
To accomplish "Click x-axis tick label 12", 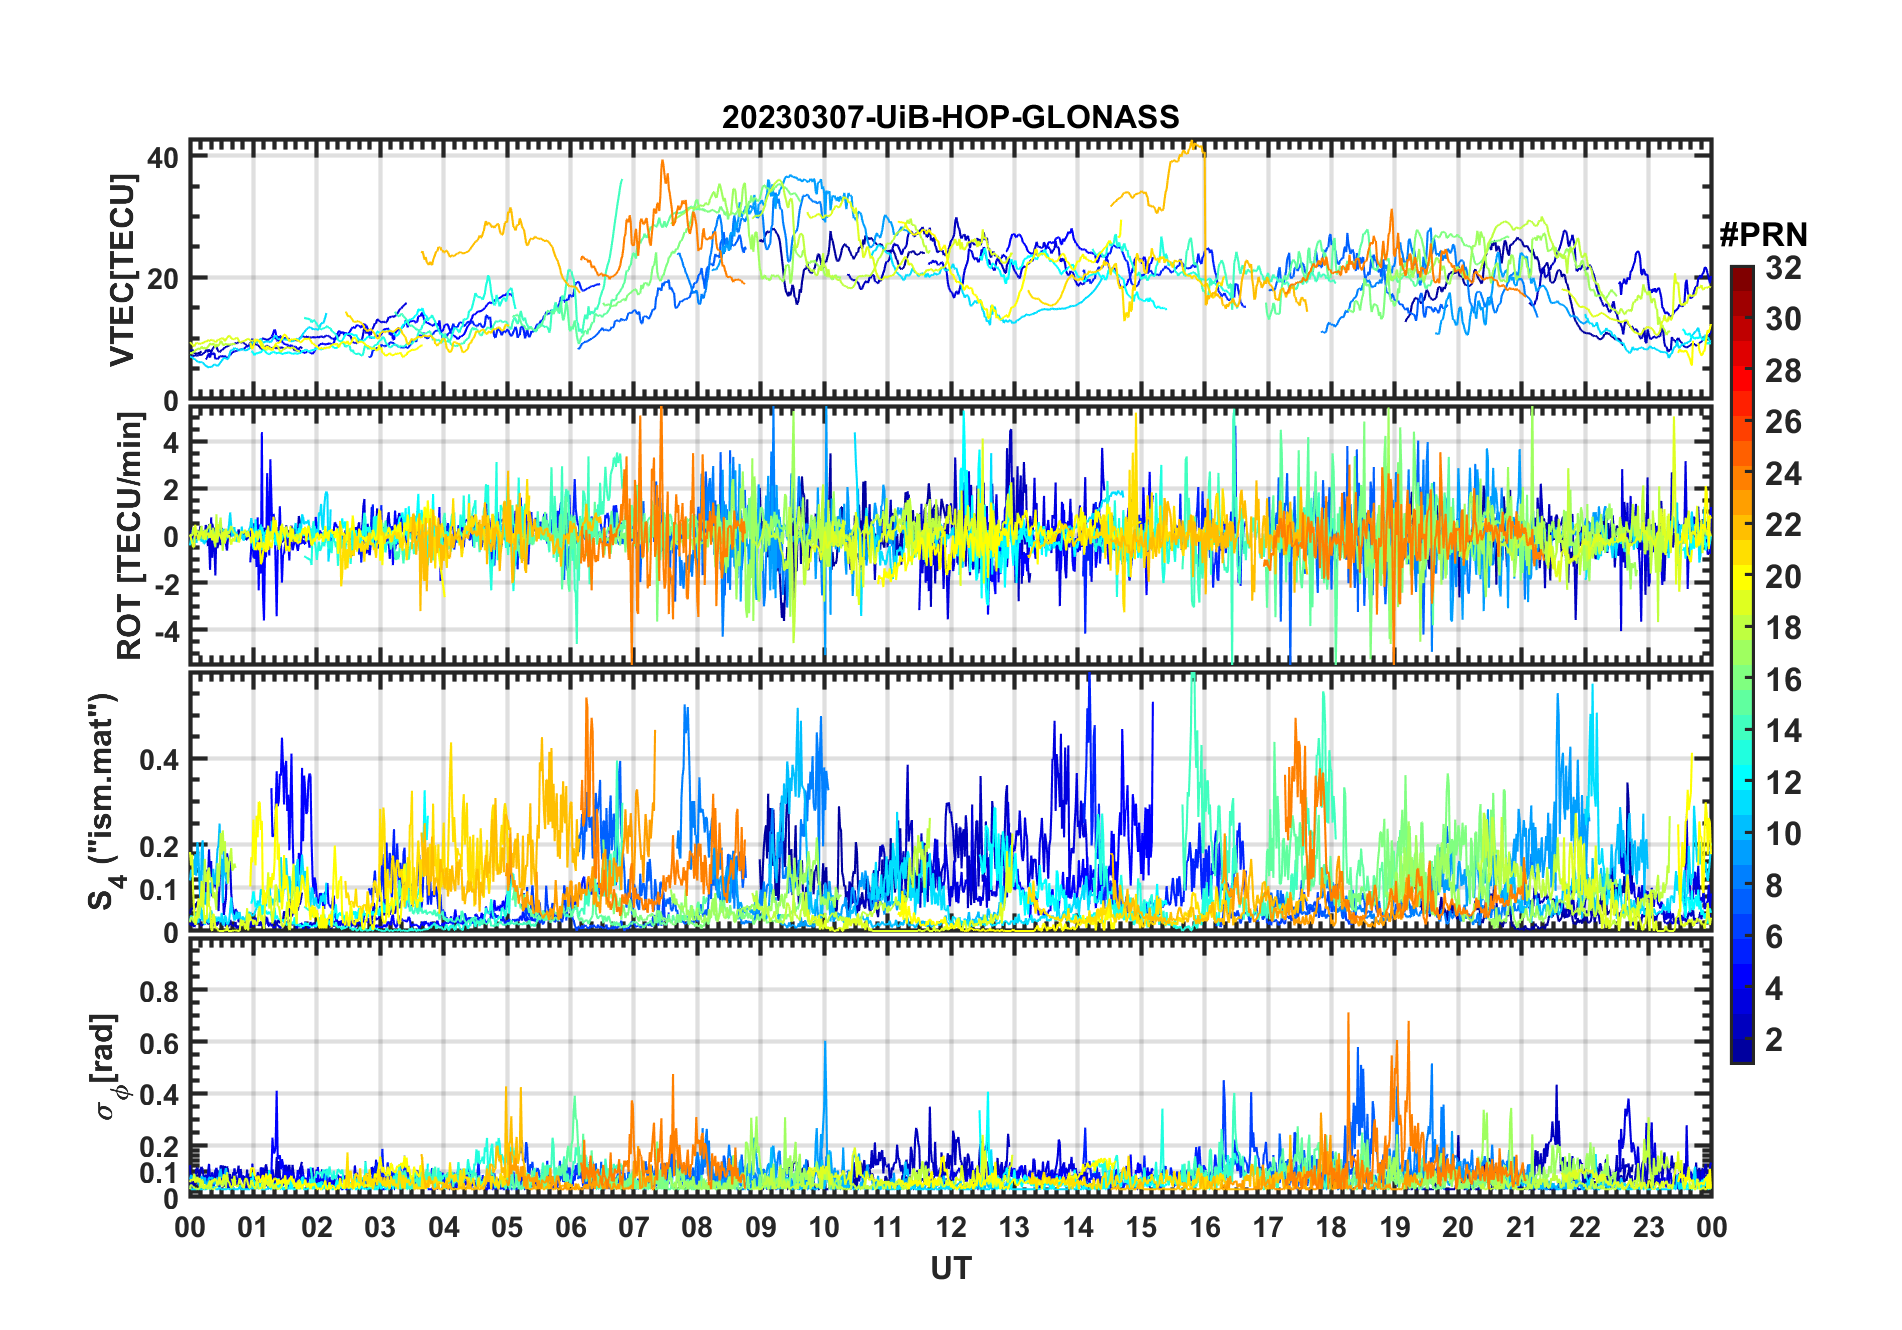I will click(951, 1227).
